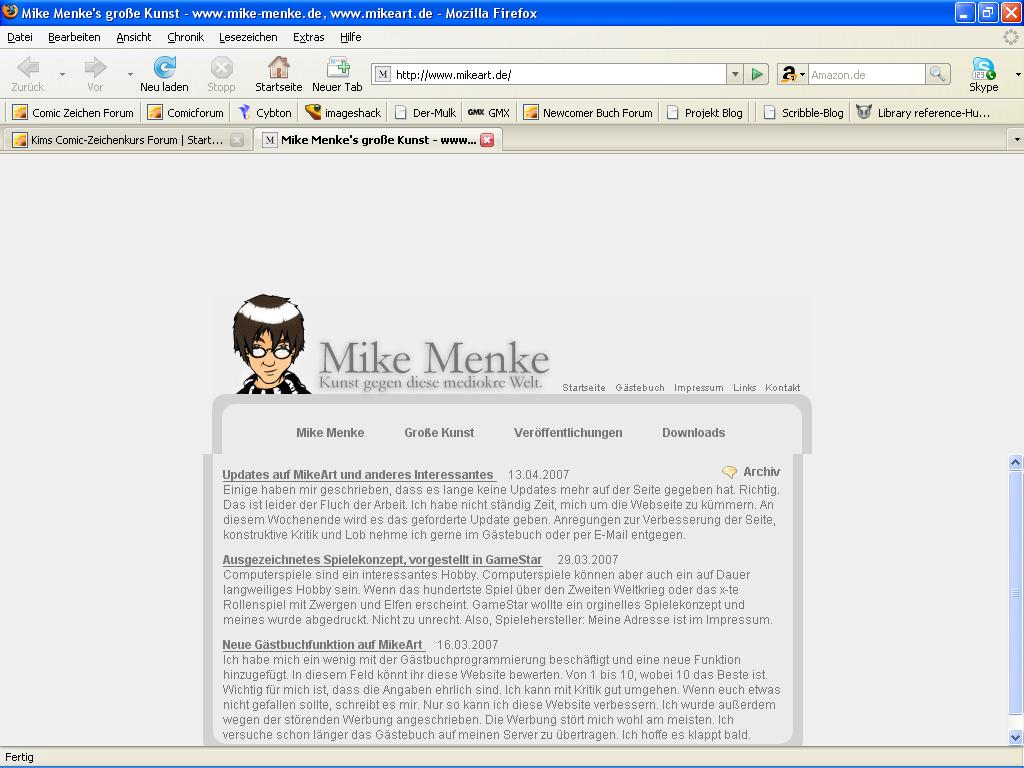Viewport: 1024px width, 768px height.
Task: Click the Neuer Tab toolbar icon
Action: click(x=337, y=68)
